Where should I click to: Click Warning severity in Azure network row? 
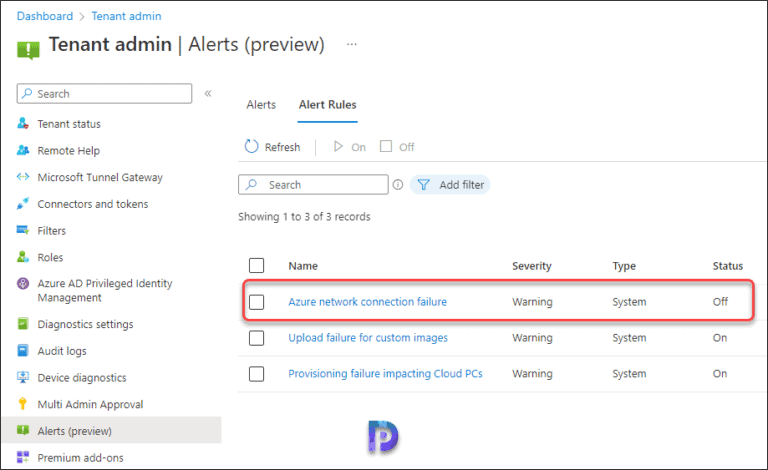pos(532,302)
